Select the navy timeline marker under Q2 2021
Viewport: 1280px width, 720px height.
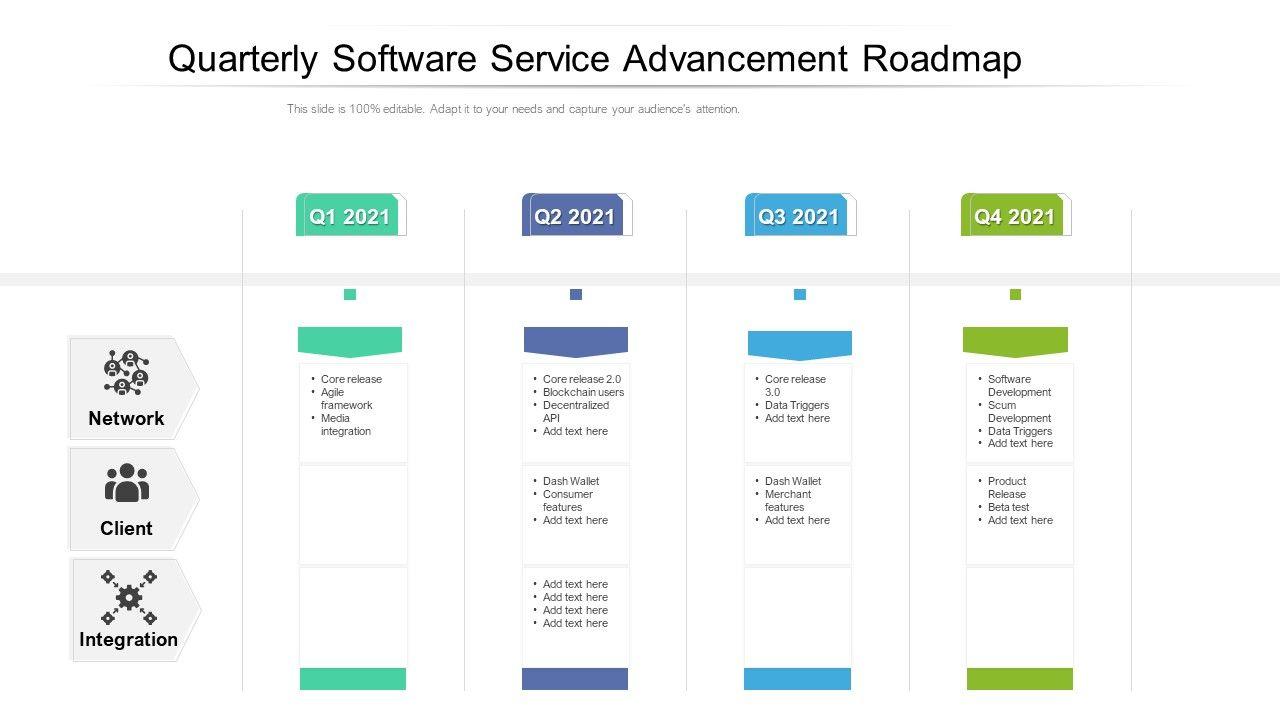coord(576,294)
